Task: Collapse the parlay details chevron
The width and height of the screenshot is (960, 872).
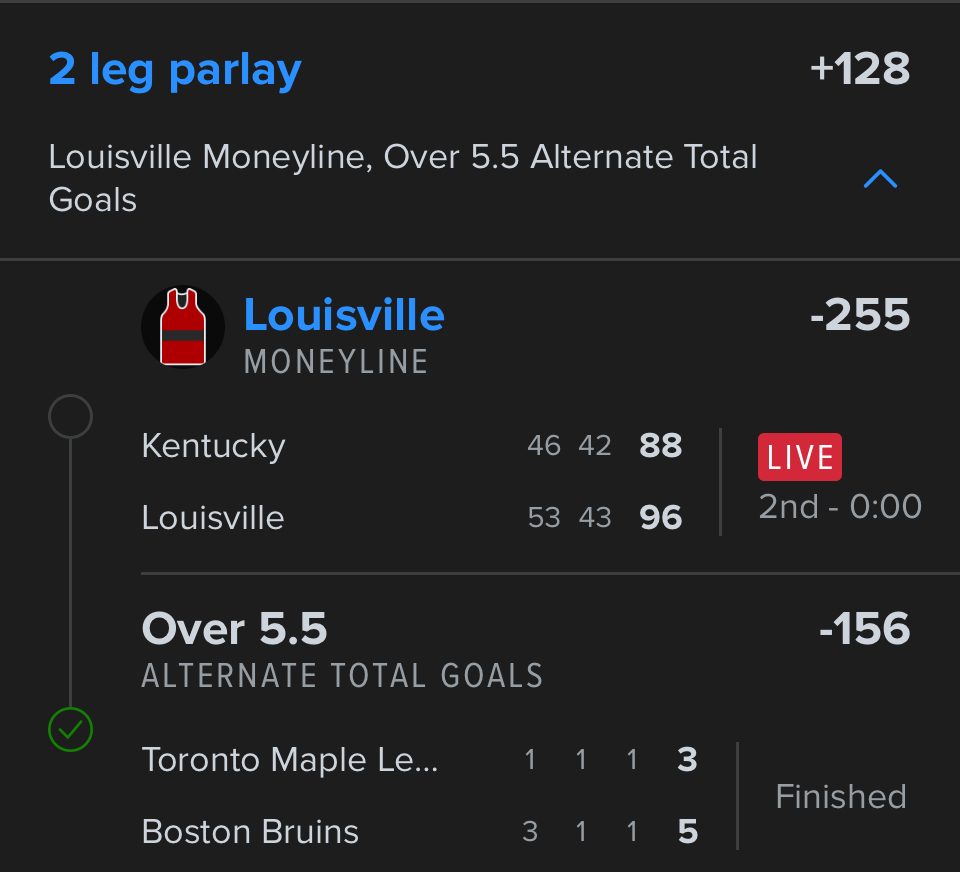Action: (880, 179)
